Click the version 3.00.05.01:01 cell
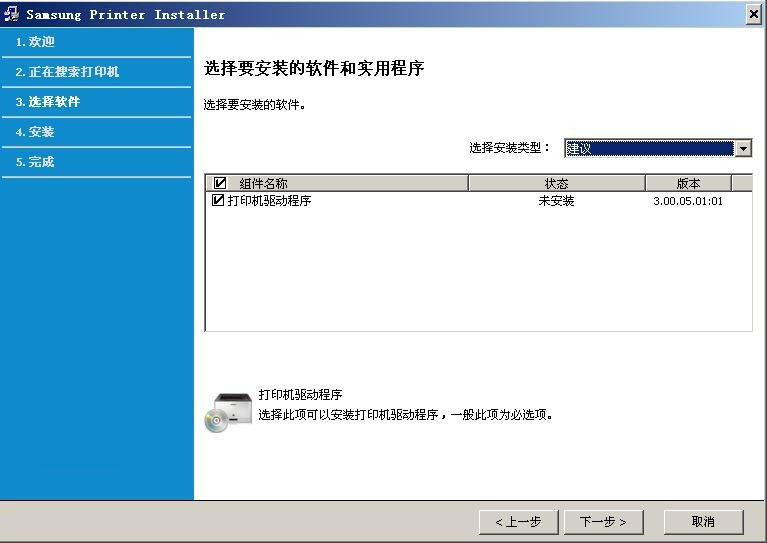 [x=688, y=201]
